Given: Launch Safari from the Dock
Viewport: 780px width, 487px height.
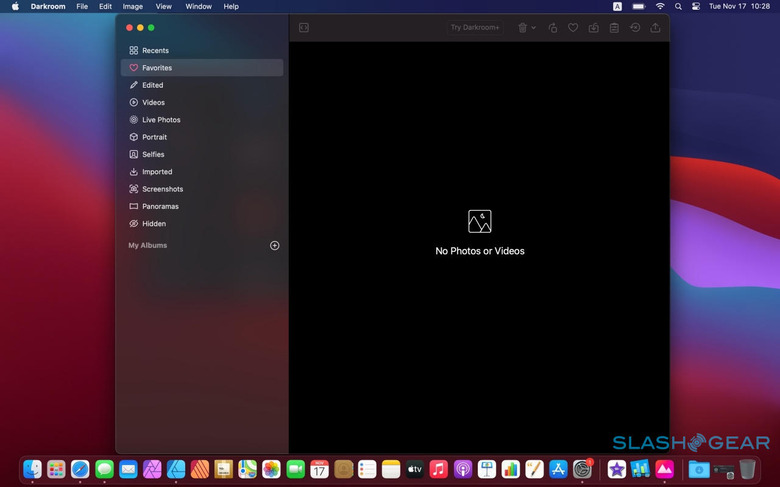Looking at the screenshot, I should [x=80, y=469].
